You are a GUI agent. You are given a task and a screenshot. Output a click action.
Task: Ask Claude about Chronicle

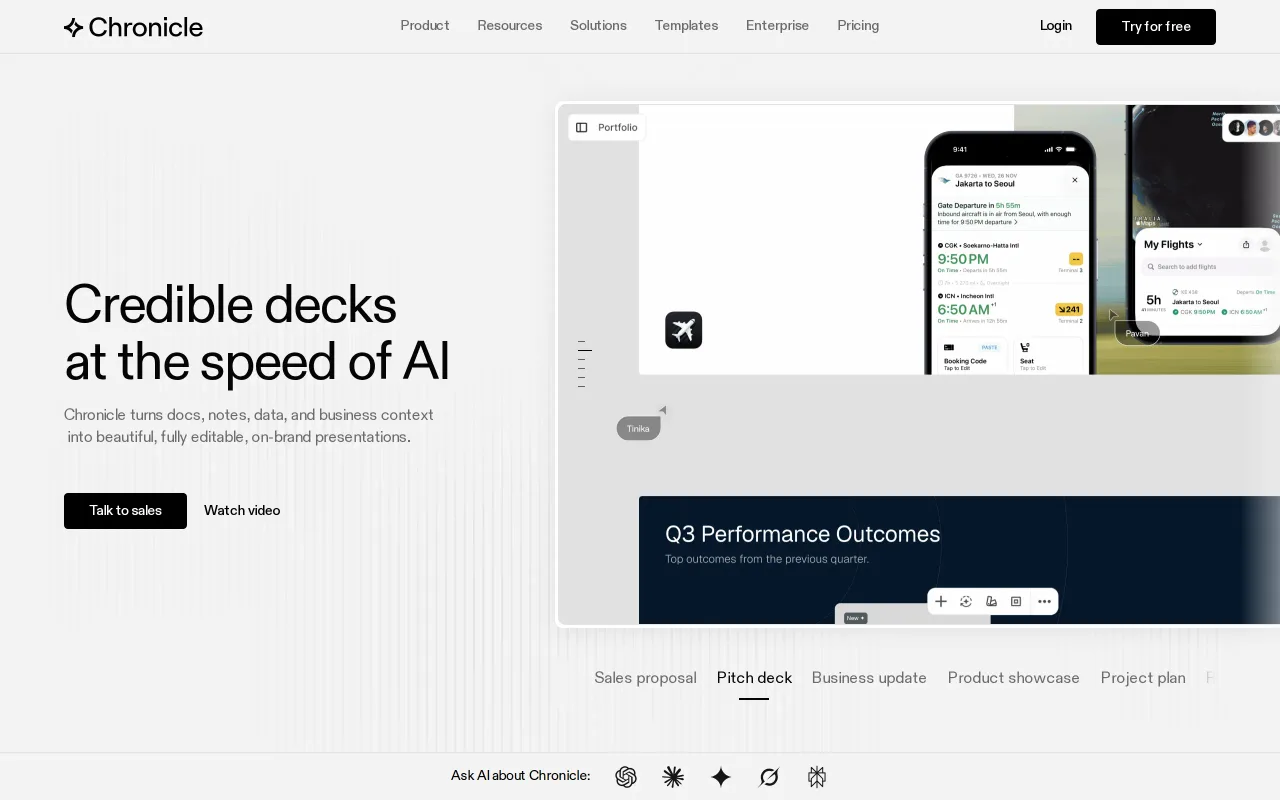[673, 777]
